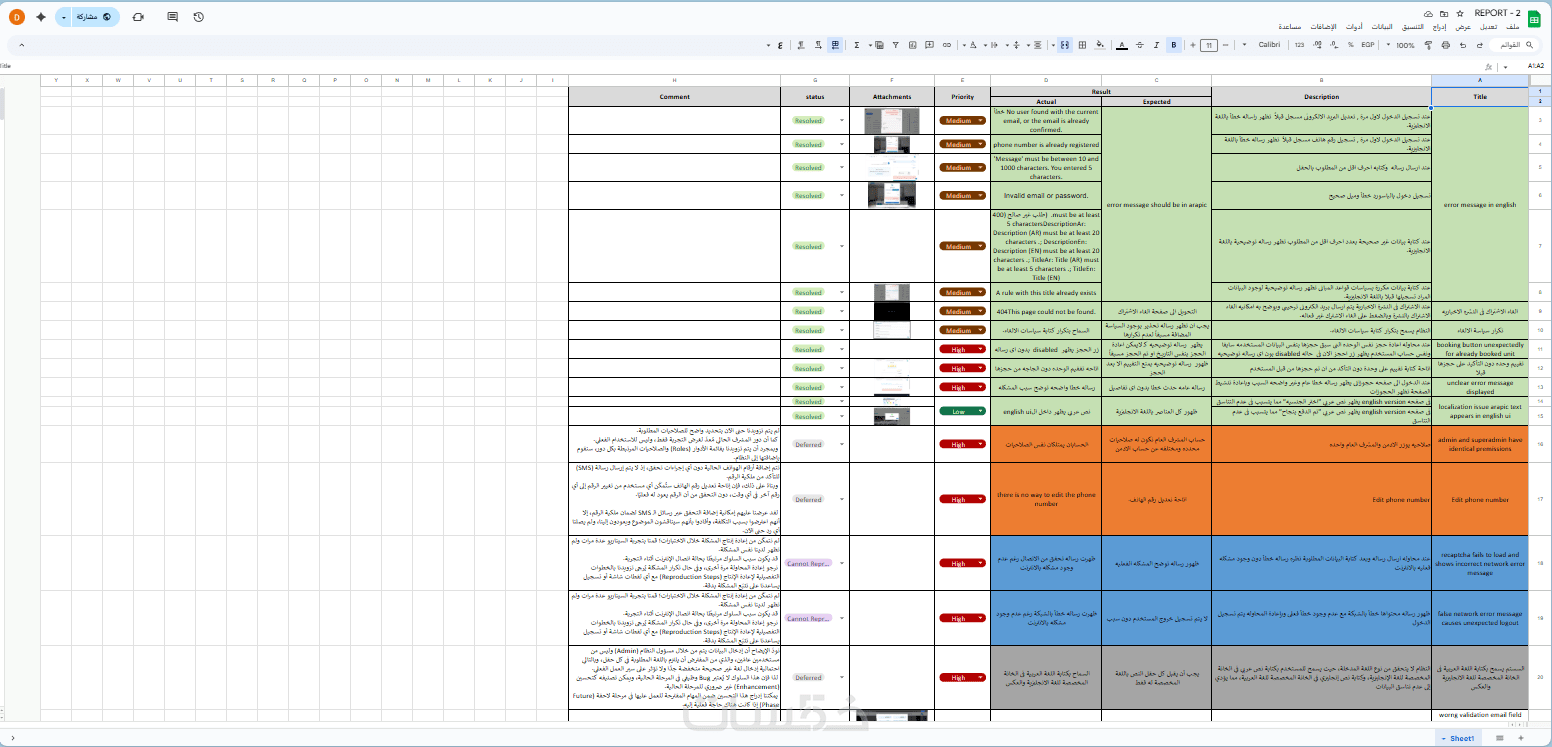The image size is (1552, 747).
Task: Insert a link using the toolbar
Action: pyautogui.click(x=946, y=45)
